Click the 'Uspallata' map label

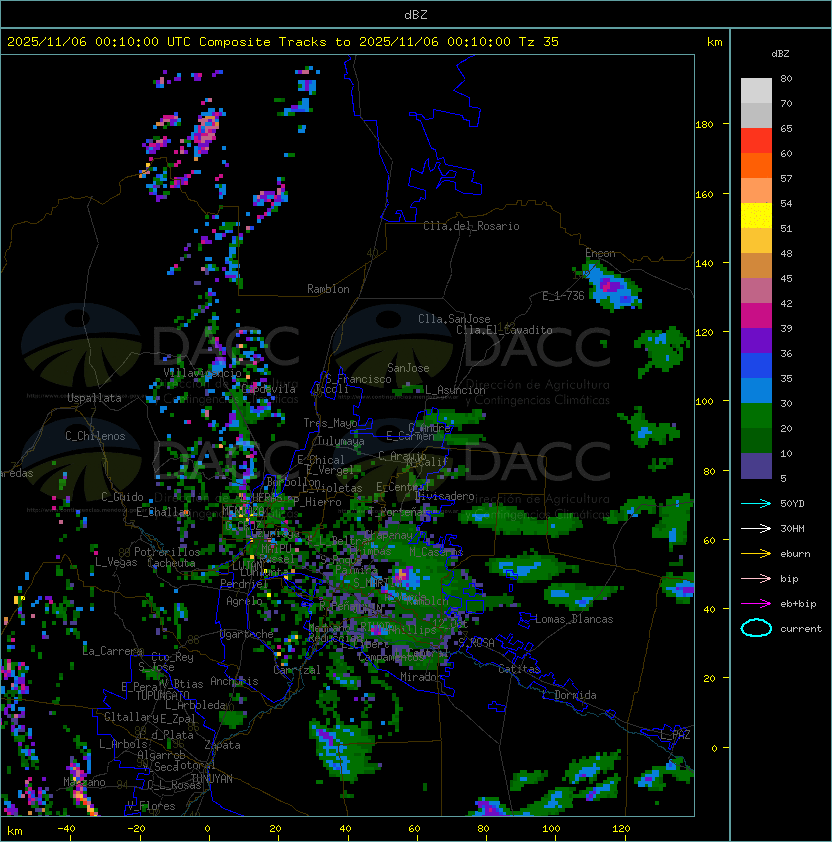click(x=94, y=398)
